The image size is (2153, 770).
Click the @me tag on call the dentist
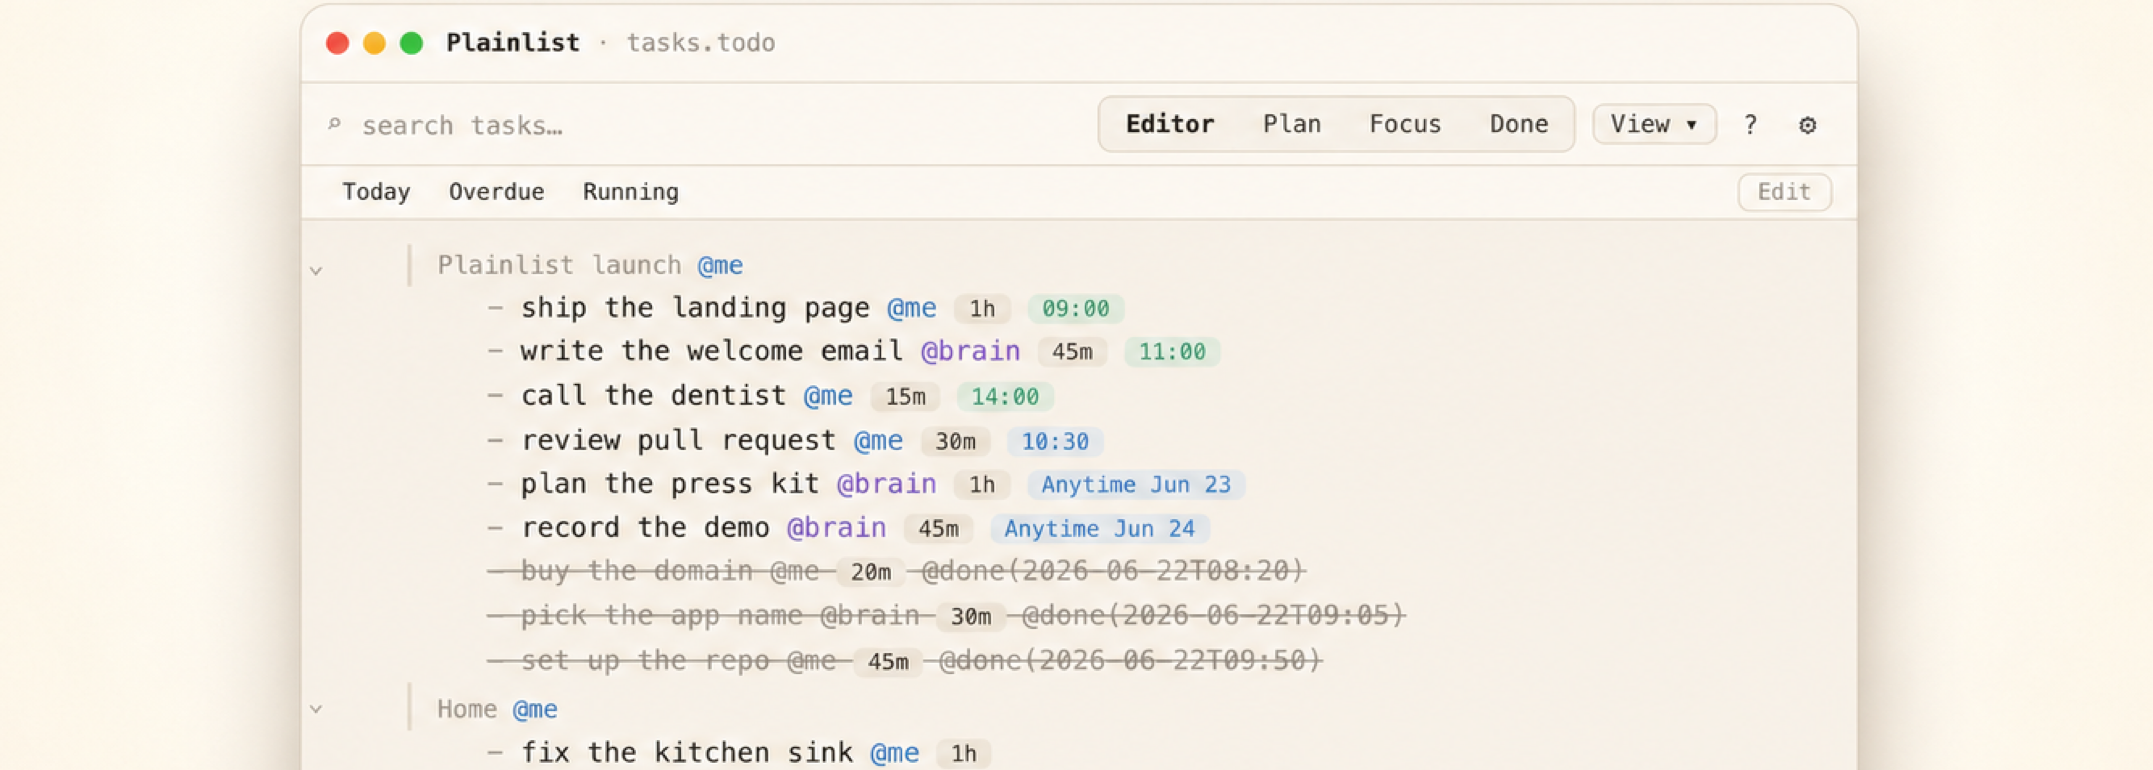(828, 396)
